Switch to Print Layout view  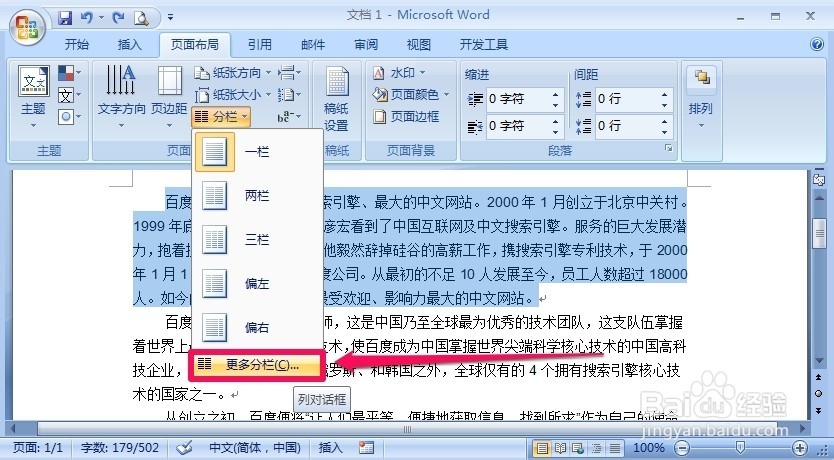coord(541,448)
